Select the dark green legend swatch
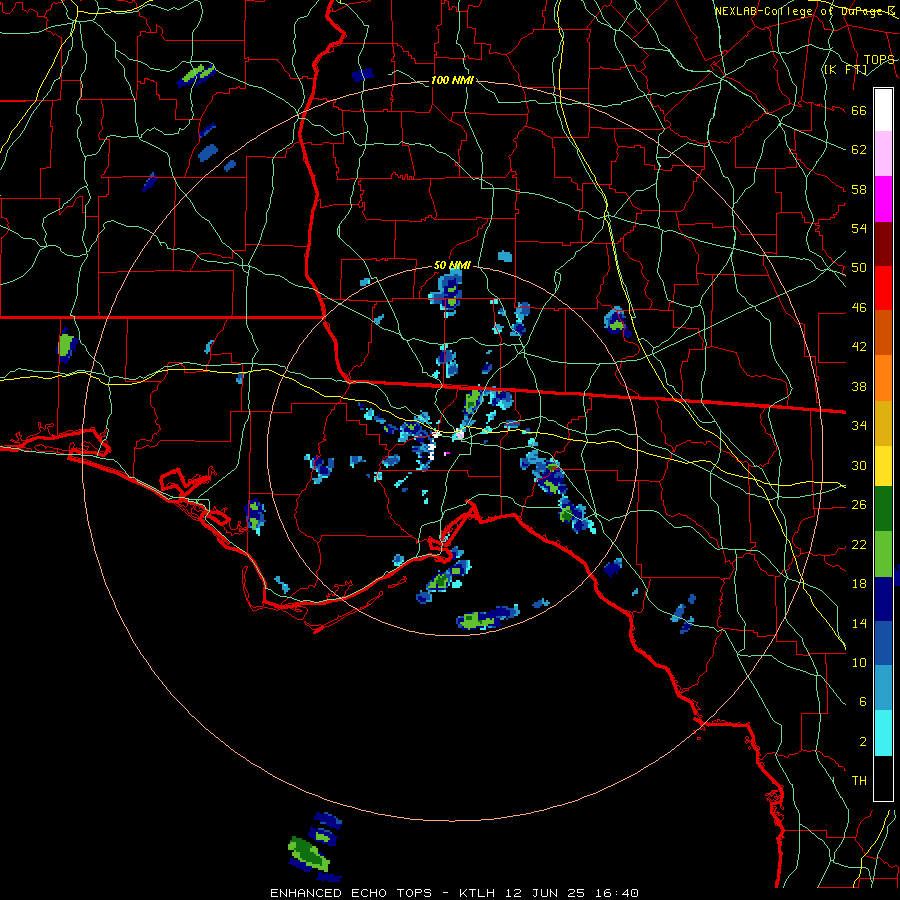Viewport: 900px width, 900px height. (883, 509)
